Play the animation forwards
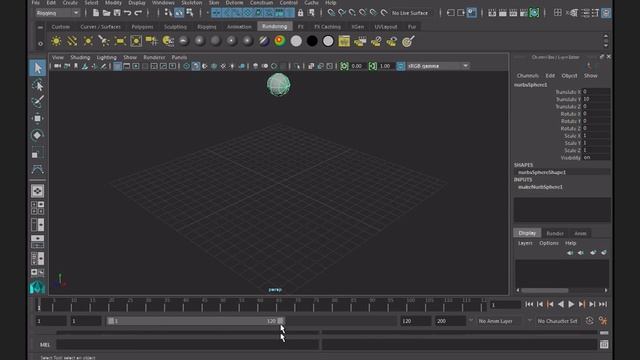This screenshot has height=360, width=640. click(571, 304)
